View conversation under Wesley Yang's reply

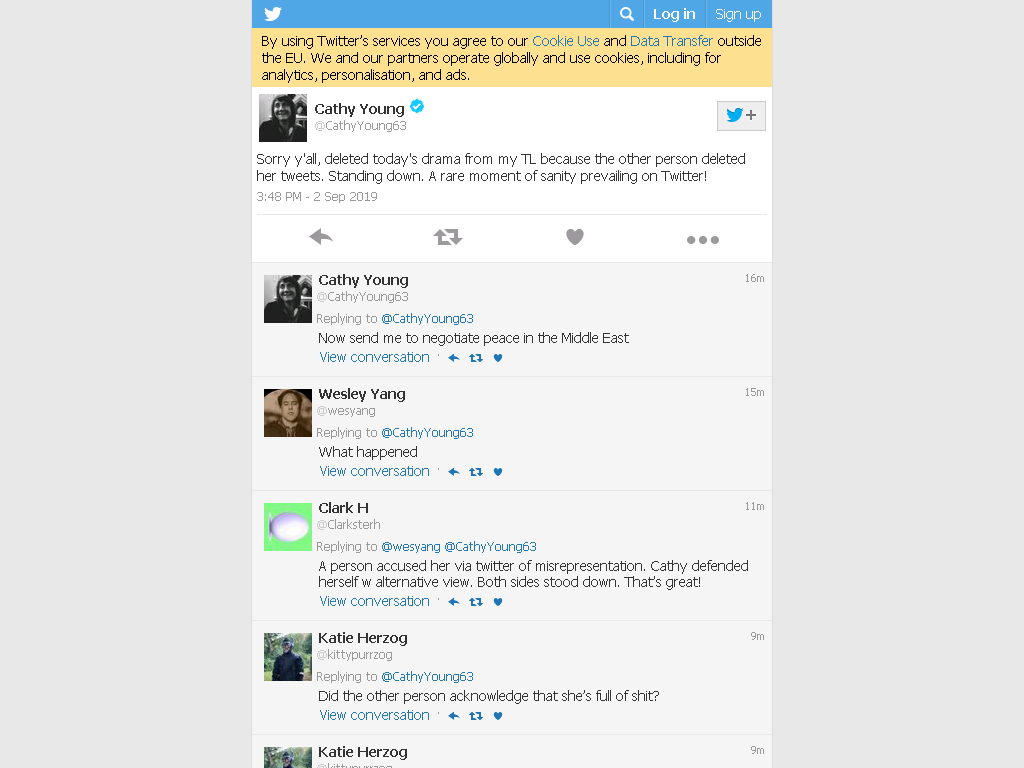coord(374,471)
